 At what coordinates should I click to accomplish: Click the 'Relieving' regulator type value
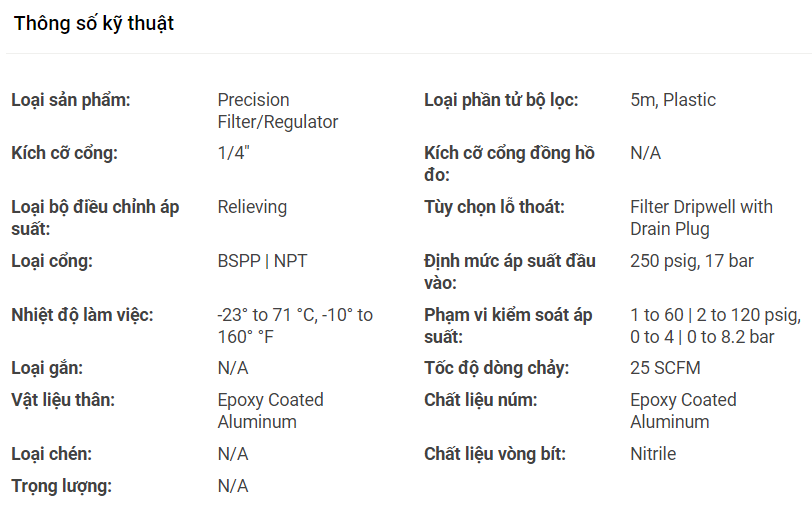click(252, 207)
